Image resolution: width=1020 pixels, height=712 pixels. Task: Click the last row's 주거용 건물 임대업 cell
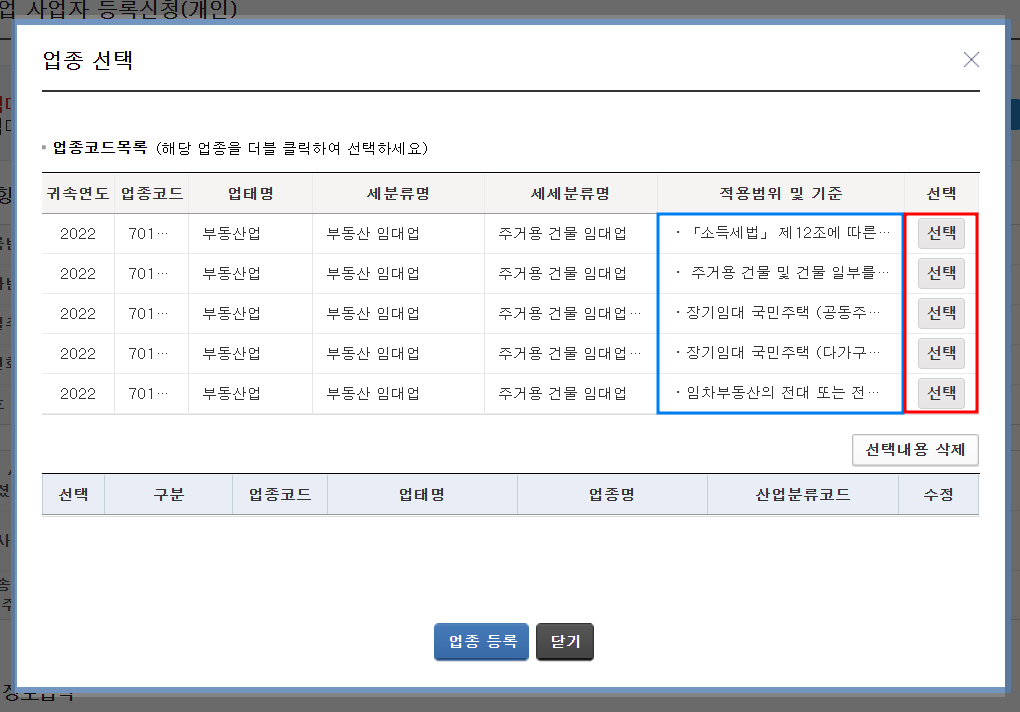pyautogui.click(x=569, y=393)
